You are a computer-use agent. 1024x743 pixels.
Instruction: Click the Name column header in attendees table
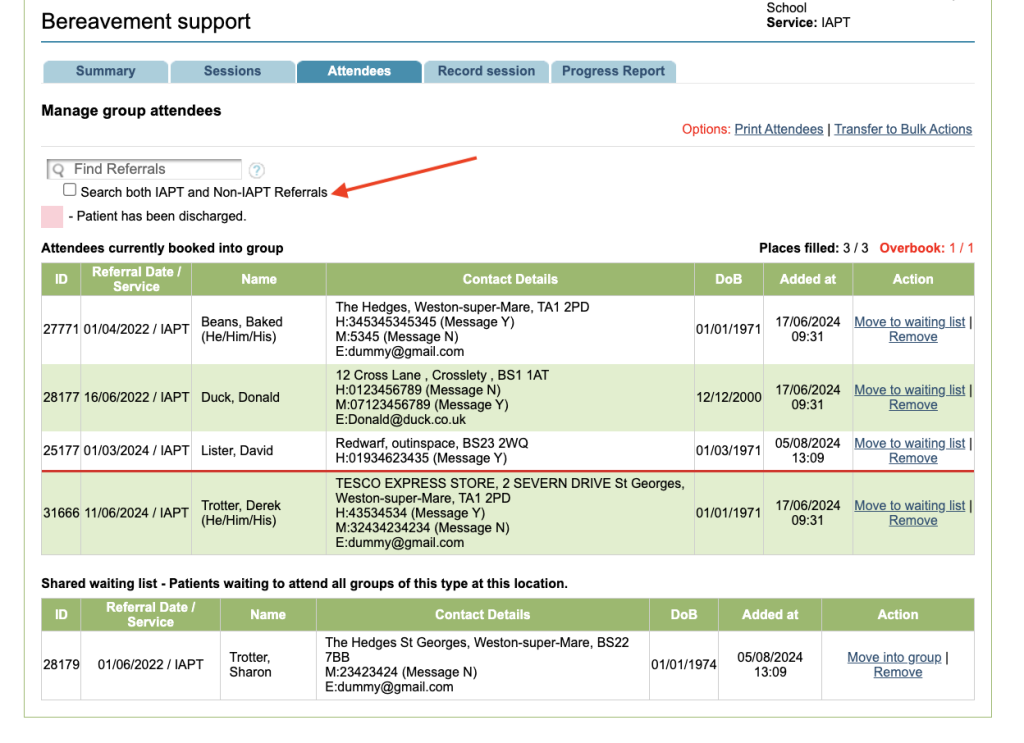(259, 279)
